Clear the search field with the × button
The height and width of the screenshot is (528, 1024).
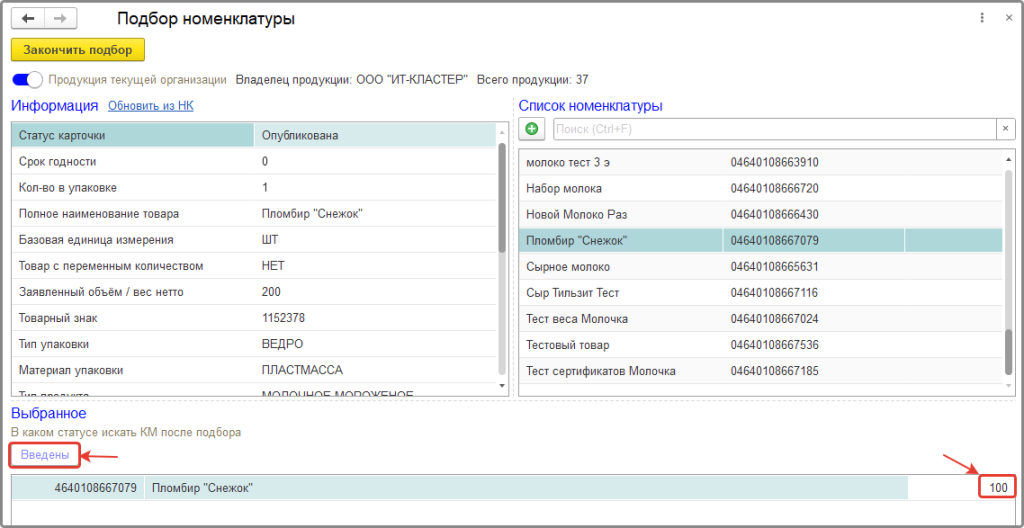[1006, 129]
